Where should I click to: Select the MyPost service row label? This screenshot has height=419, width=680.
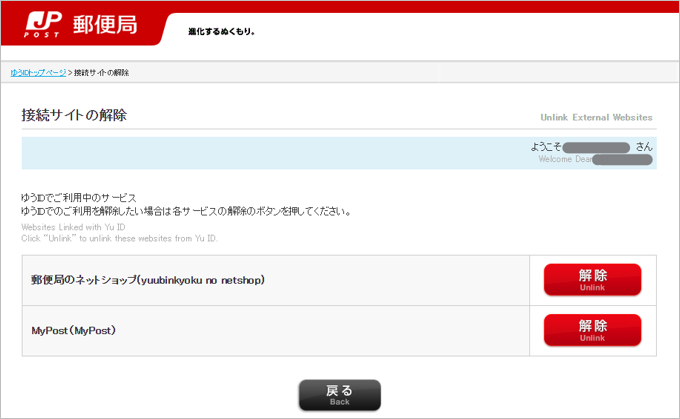point(73,330)
